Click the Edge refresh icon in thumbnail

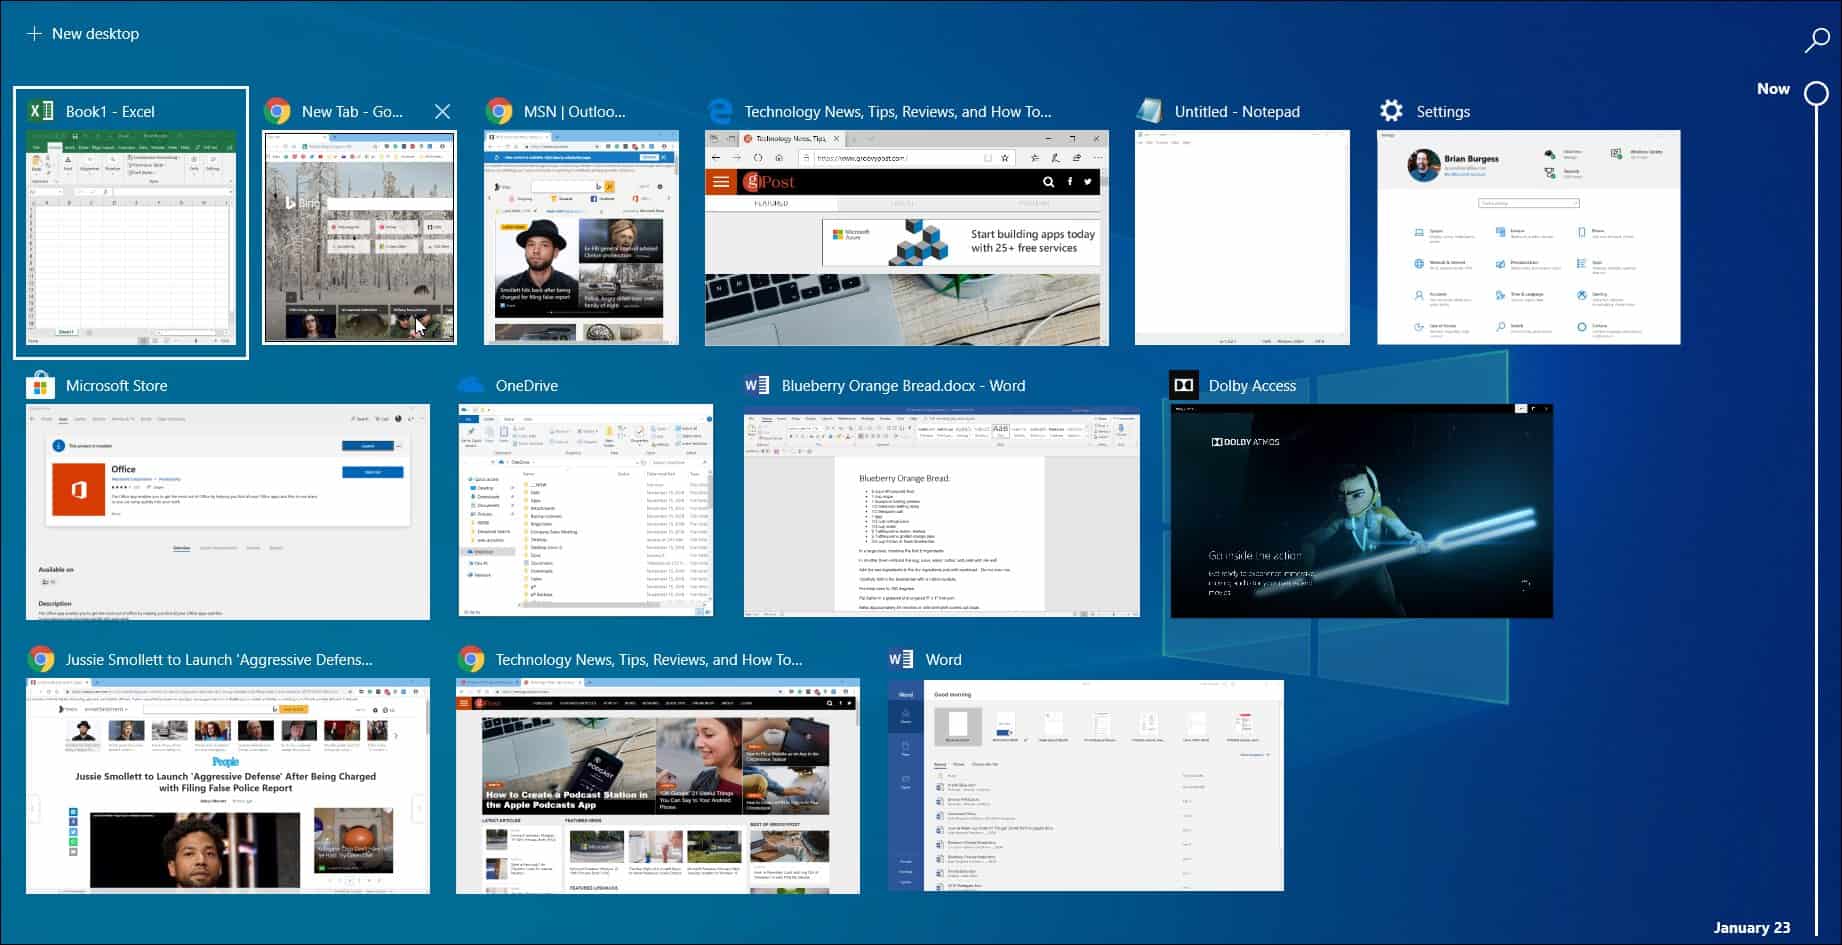(757, 158)
